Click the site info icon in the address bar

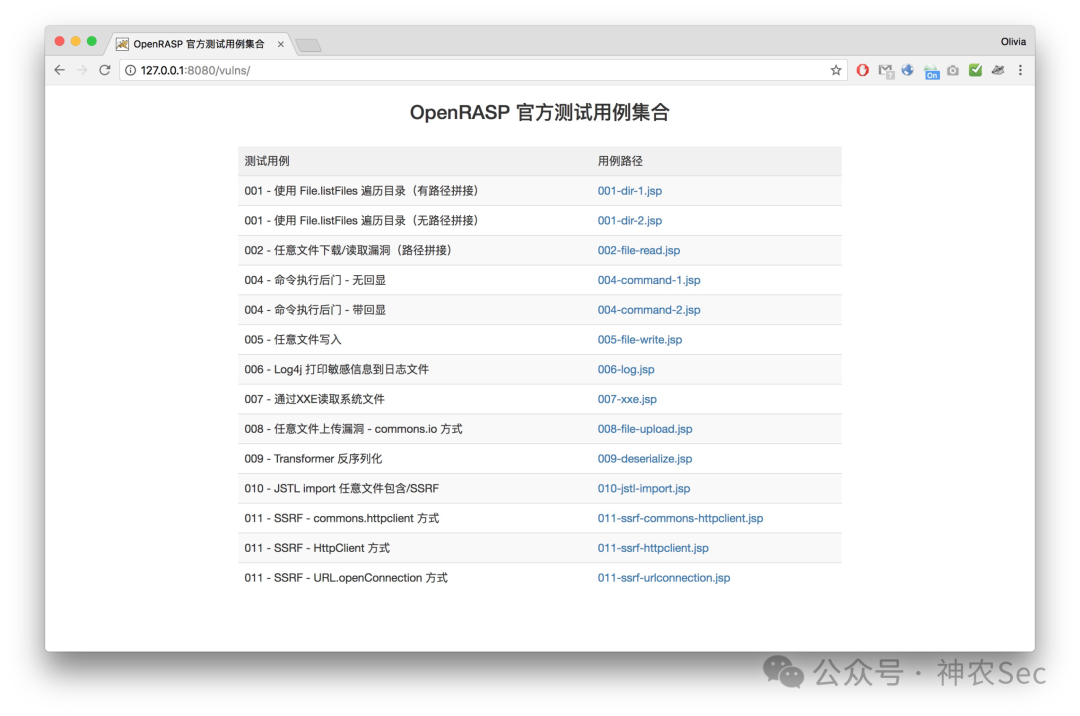(130, 70)
